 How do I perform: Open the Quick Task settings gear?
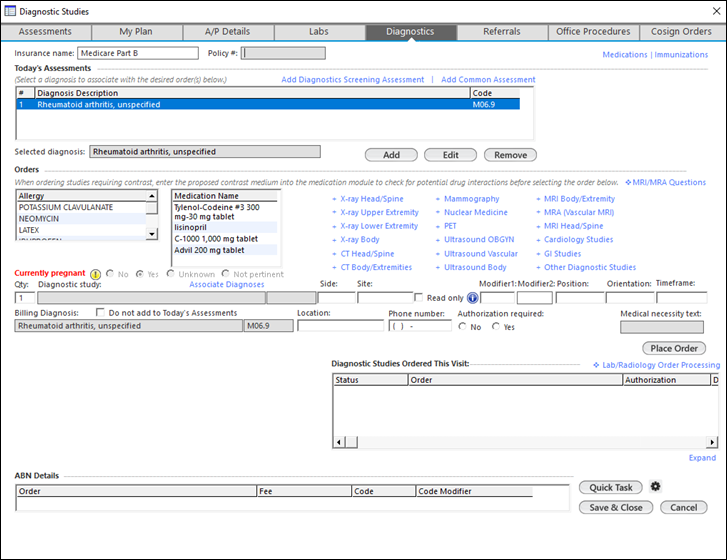coord(655,486)
